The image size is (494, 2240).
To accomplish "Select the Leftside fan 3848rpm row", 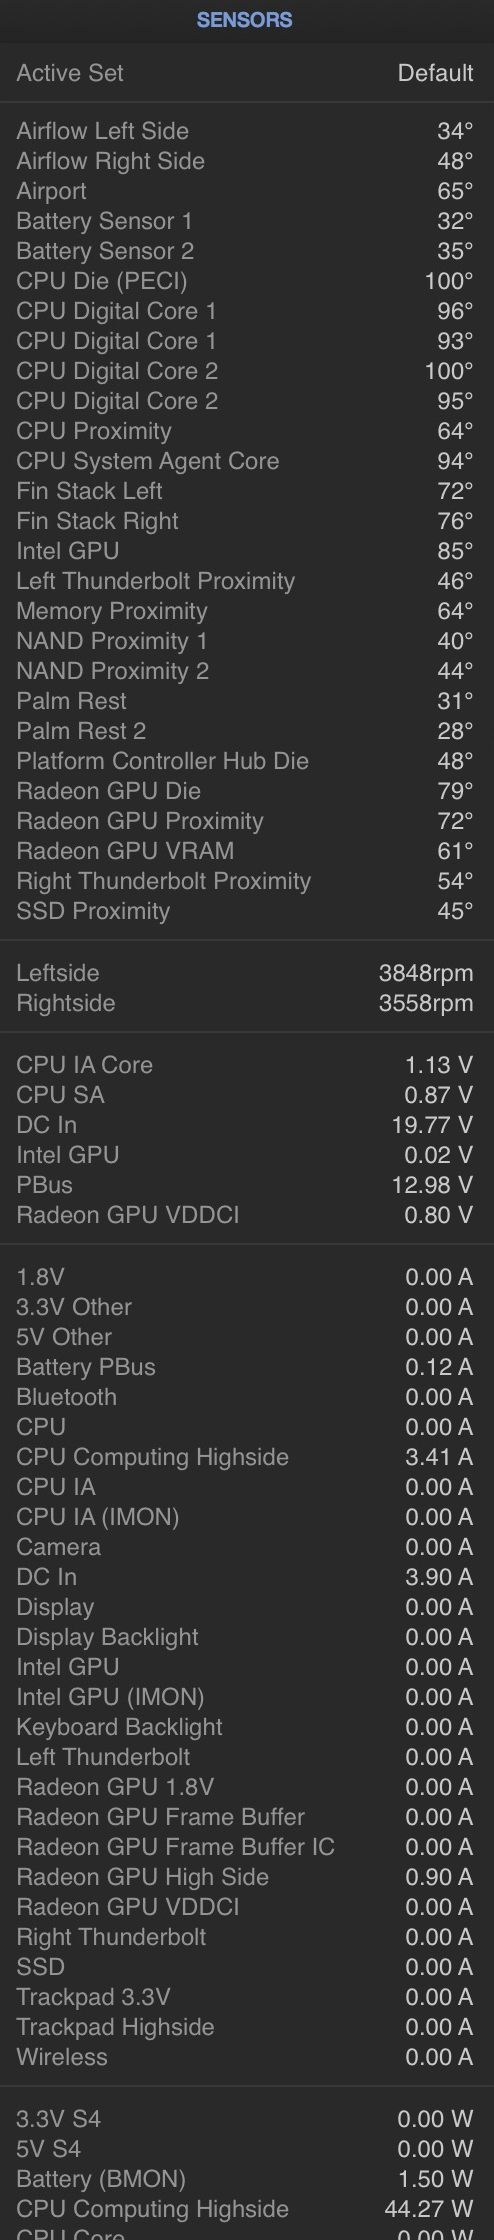I will click(247, 973).
